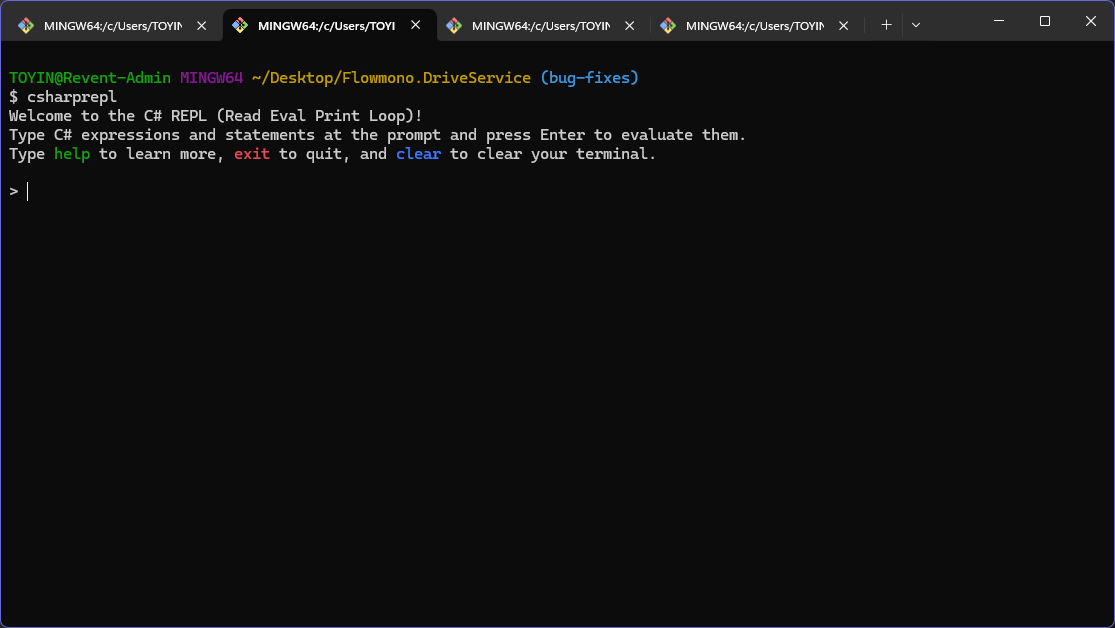1115x628 pixels.
Task: Click the blue "clear" keyword in welcome text
Action: tap(418, 154)
